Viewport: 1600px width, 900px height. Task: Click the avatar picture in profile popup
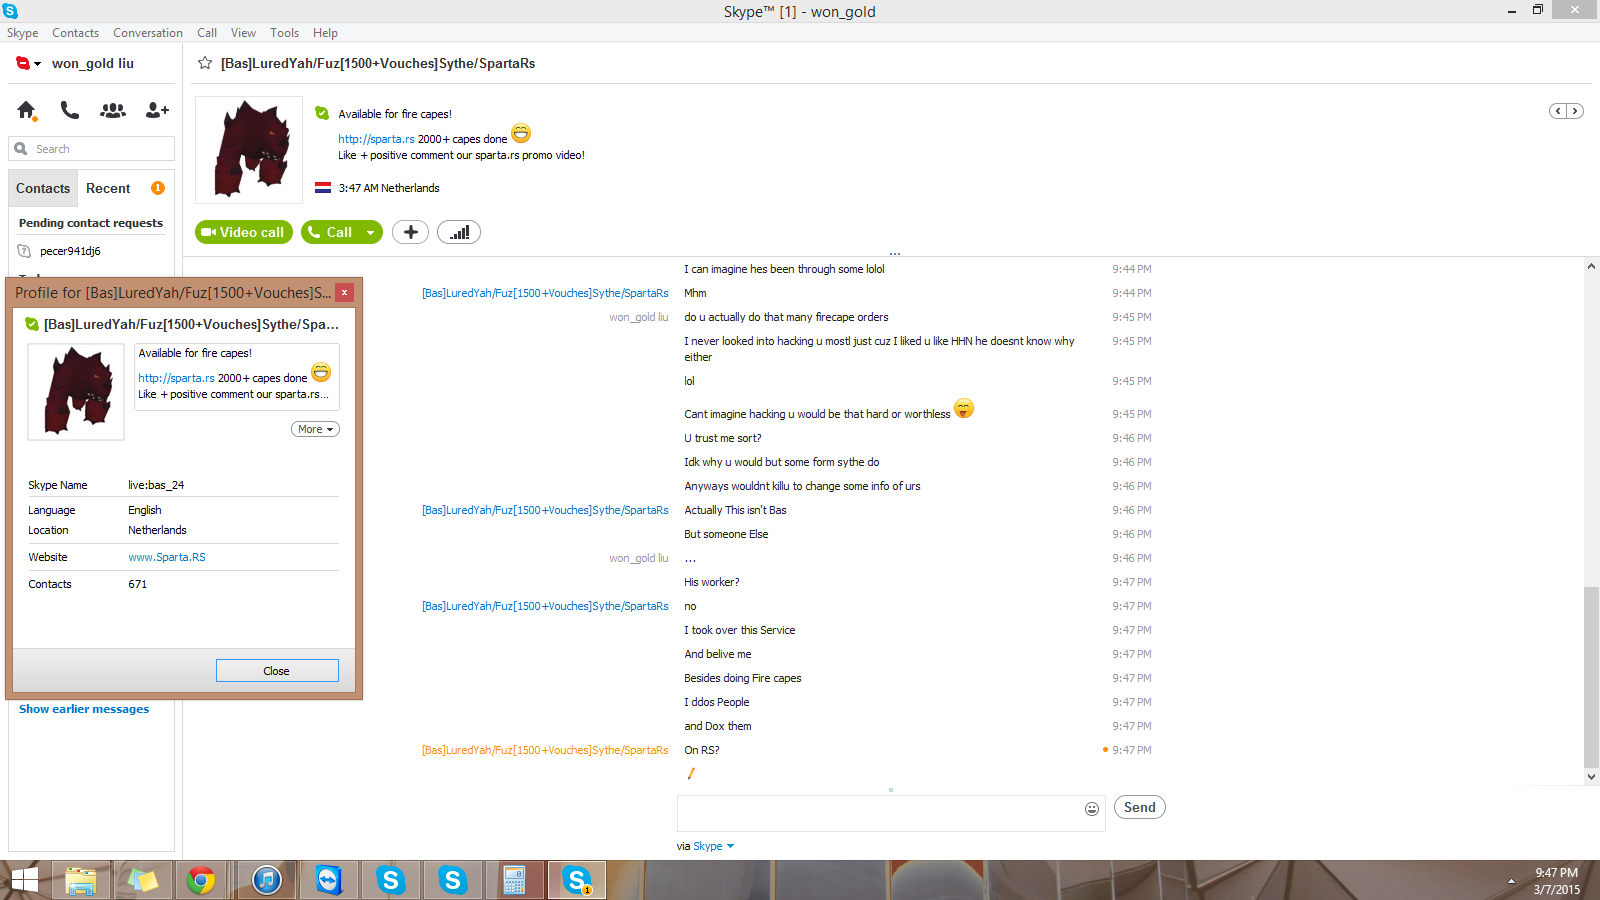pos(76,392)
